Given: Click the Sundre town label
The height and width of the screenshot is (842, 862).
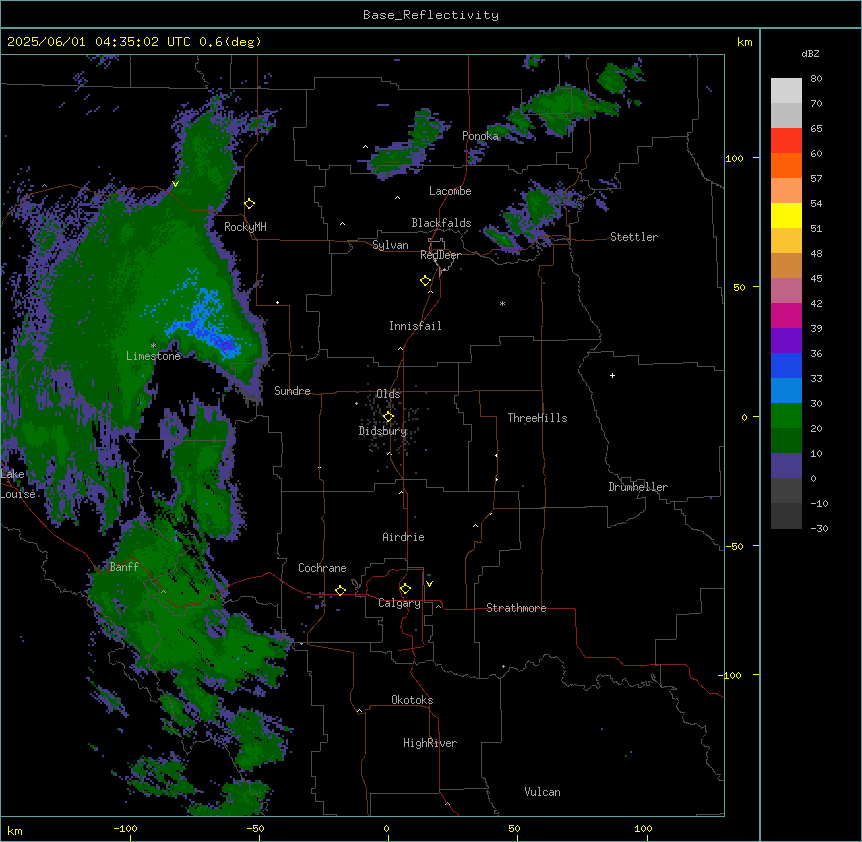Looking at the screenshot, I should [x=292, y=391].
